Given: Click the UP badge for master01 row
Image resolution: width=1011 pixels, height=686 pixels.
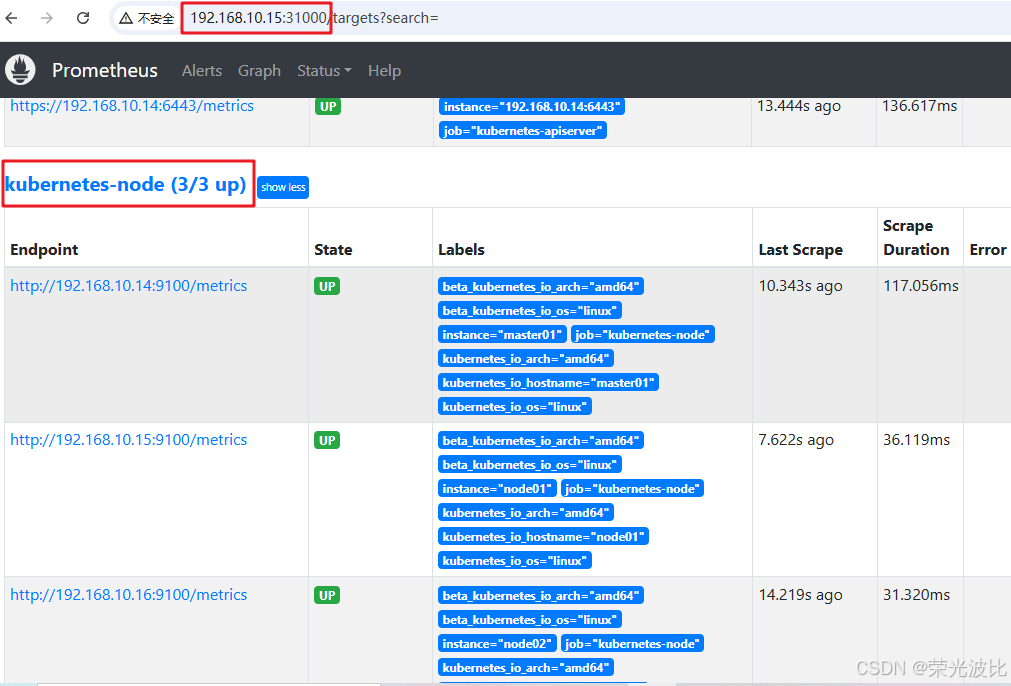Looking at the screenshot, I should point(327,286).
